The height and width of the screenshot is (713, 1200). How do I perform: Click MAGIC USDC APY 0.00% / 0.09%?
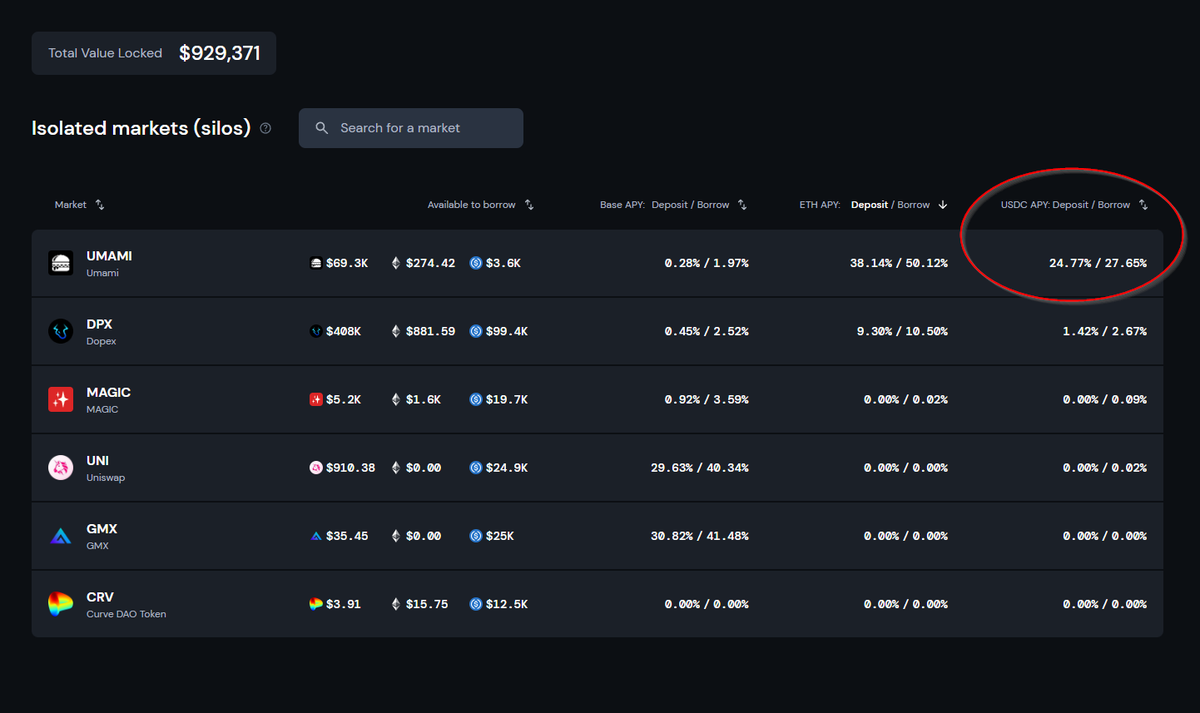(1105, 399)
